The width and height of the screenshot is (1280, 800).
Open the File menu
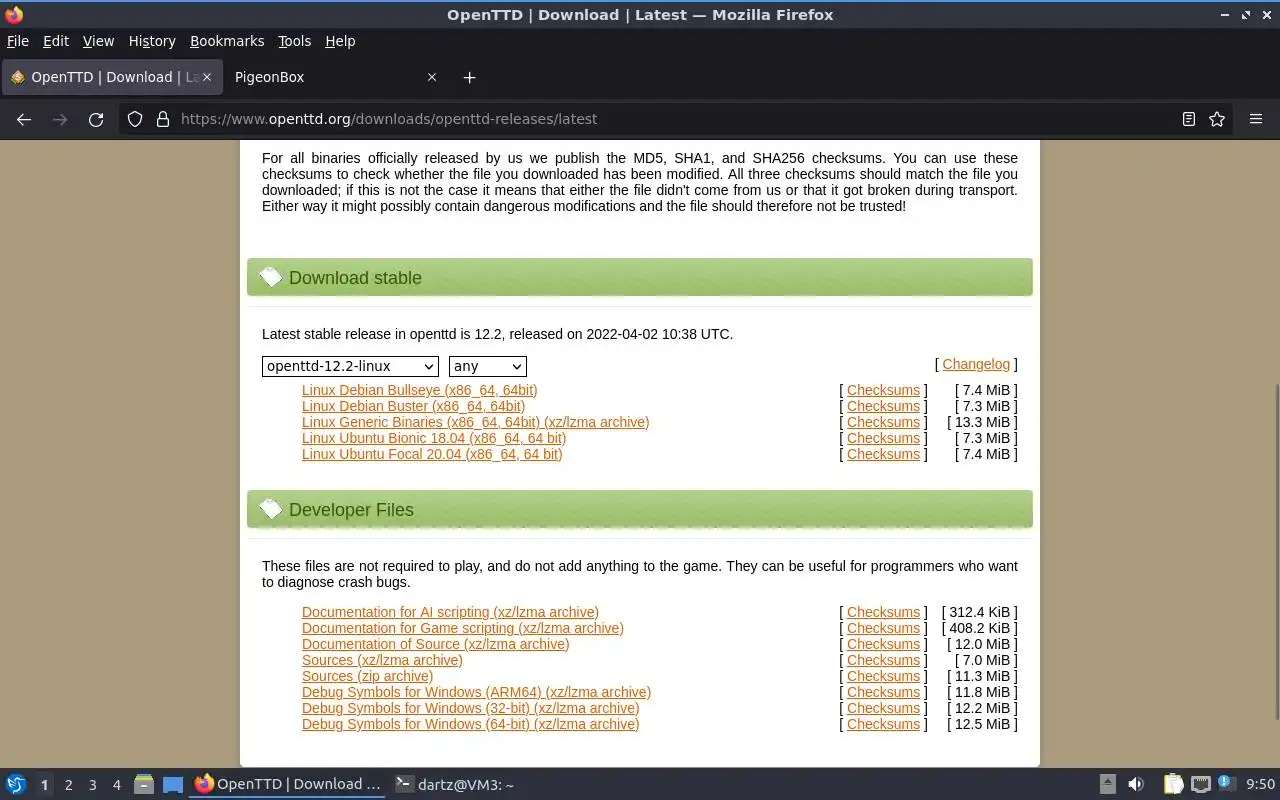(x=18, y=41)
